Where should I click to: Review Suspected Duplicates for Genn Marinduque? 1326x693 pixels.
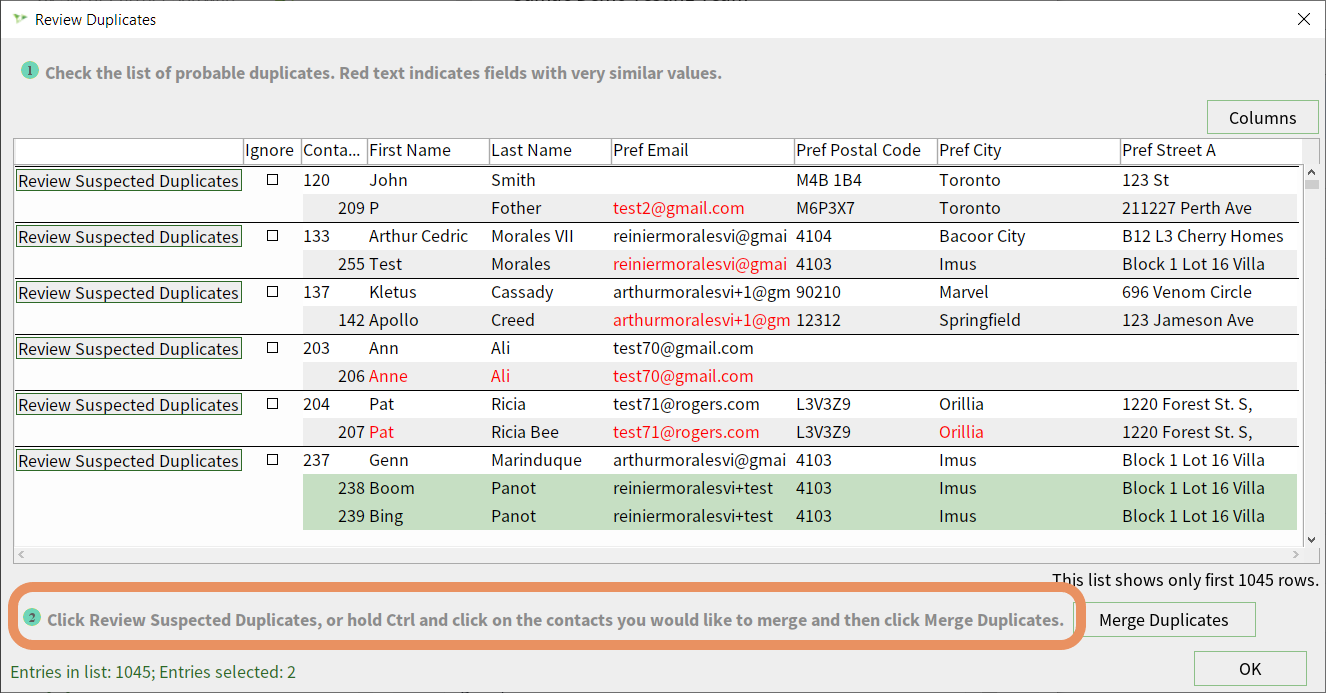point(128,461)
